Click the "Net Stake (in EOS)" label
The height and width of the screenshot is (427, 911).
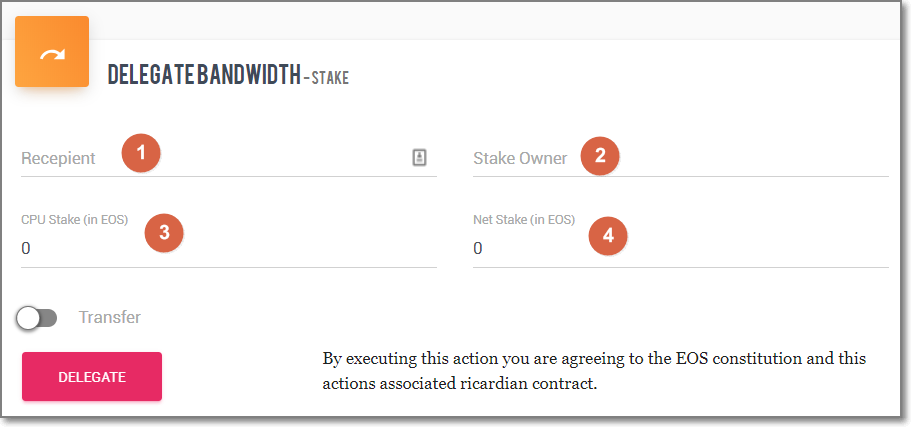click(524, 219)
